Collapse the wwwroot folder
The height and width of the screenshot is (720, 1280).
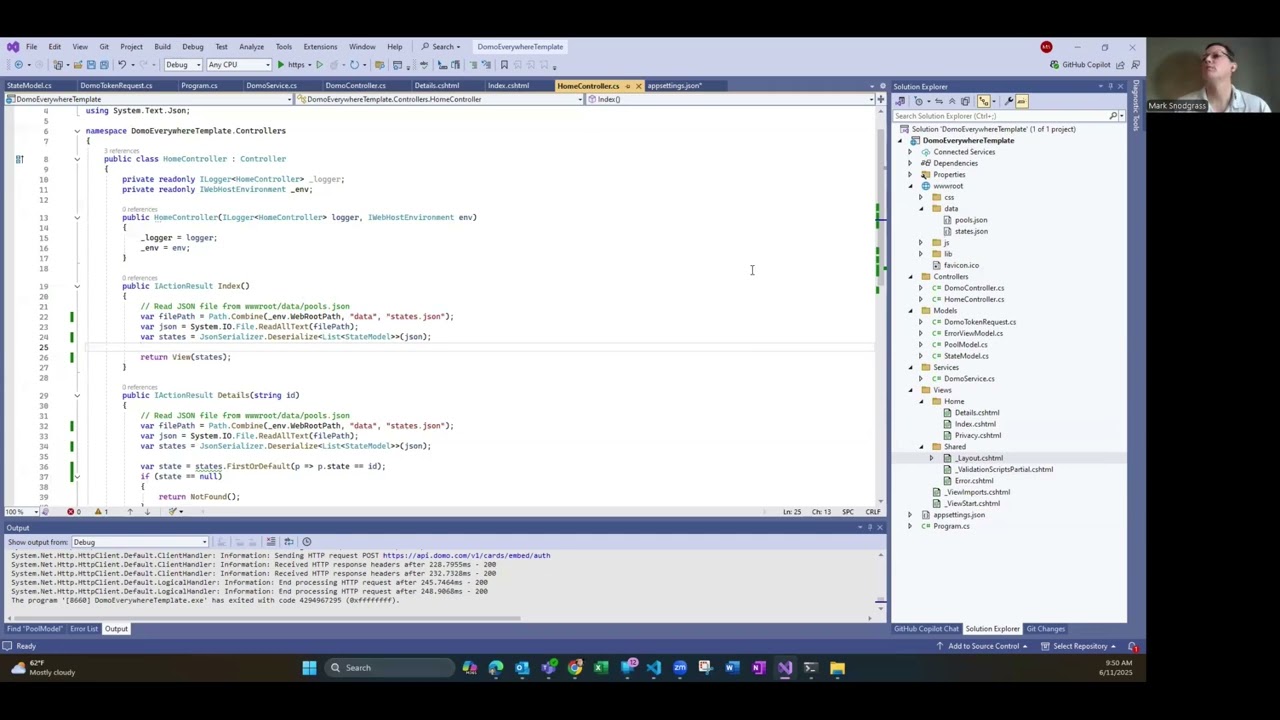click(911, 186)
